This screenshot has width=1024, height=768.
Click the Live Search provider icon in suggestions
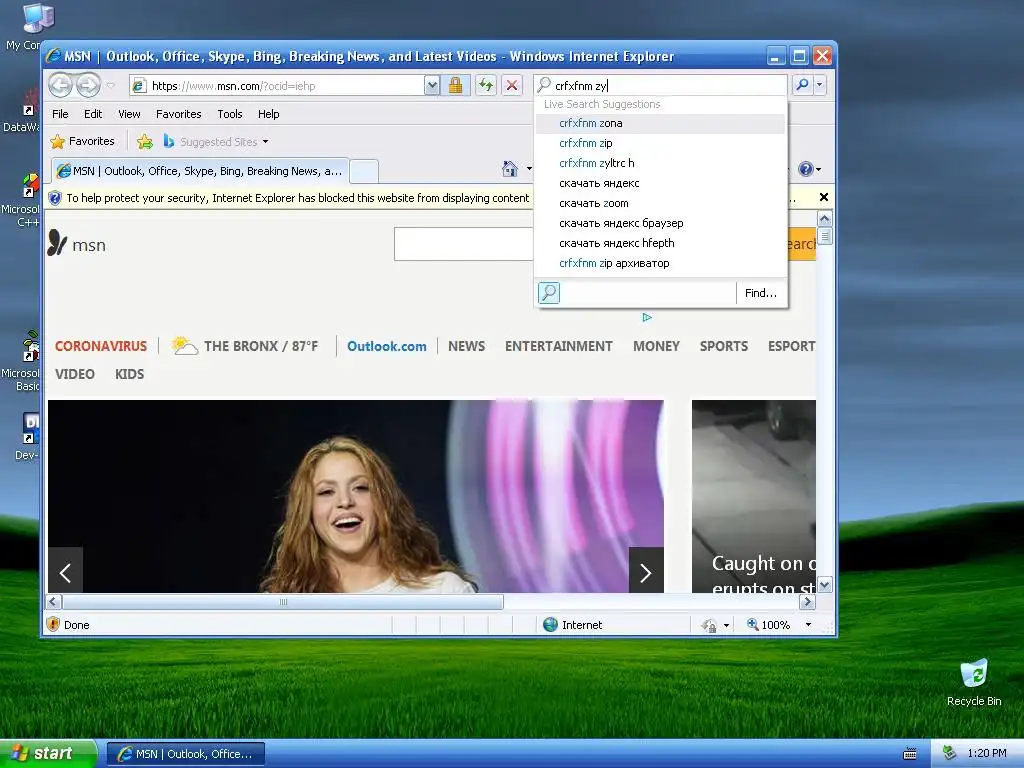[x=549, y=293]
